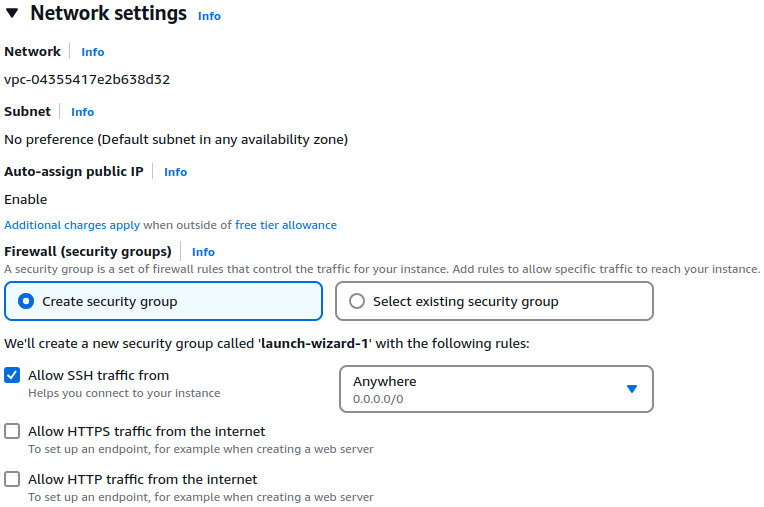Enable Allow HTTP traffic from the internet
This screenshot has width=764, height=507.
point(12,479)
